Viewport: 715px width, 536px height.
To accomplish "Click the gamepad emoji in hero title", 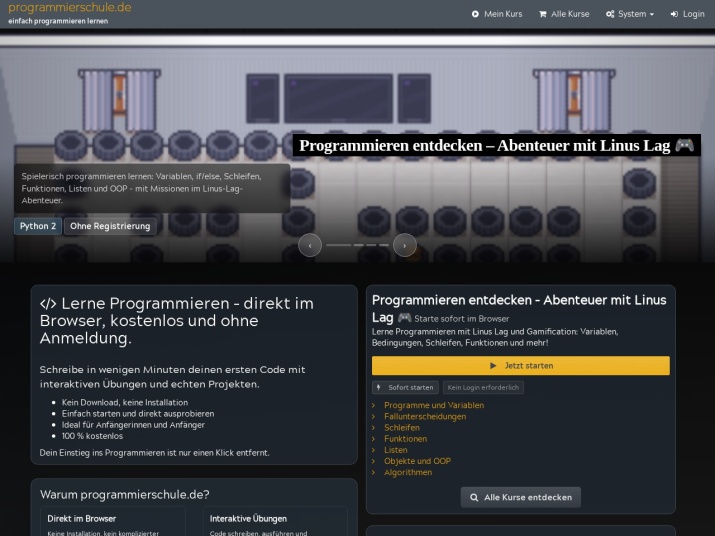I will coord(684,146).
